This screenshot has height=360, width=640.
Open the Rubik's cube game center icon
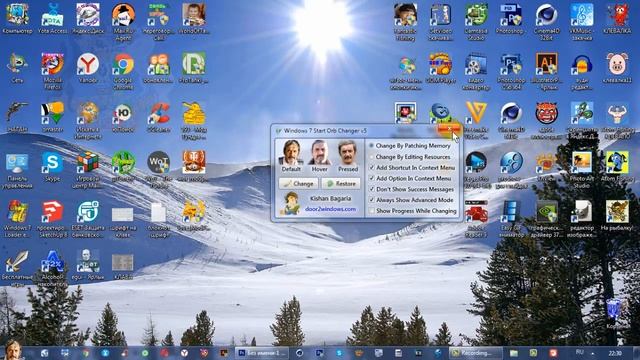88,170
